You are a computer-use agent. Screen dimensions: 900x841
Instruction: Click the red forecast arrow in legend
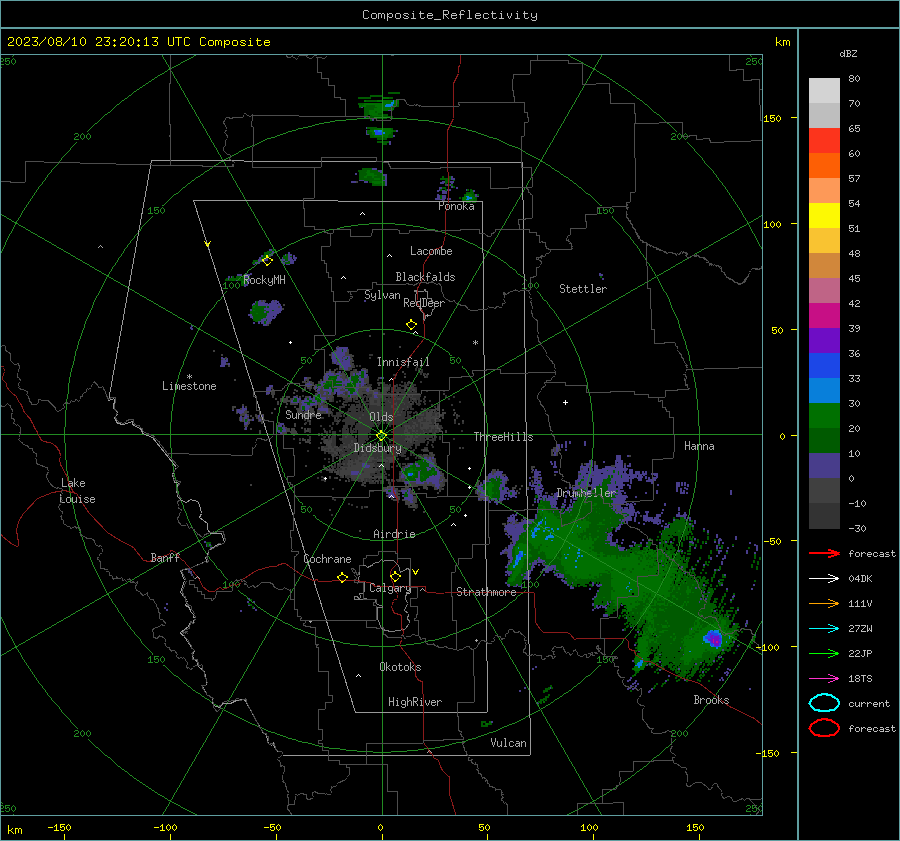point(824,553)
